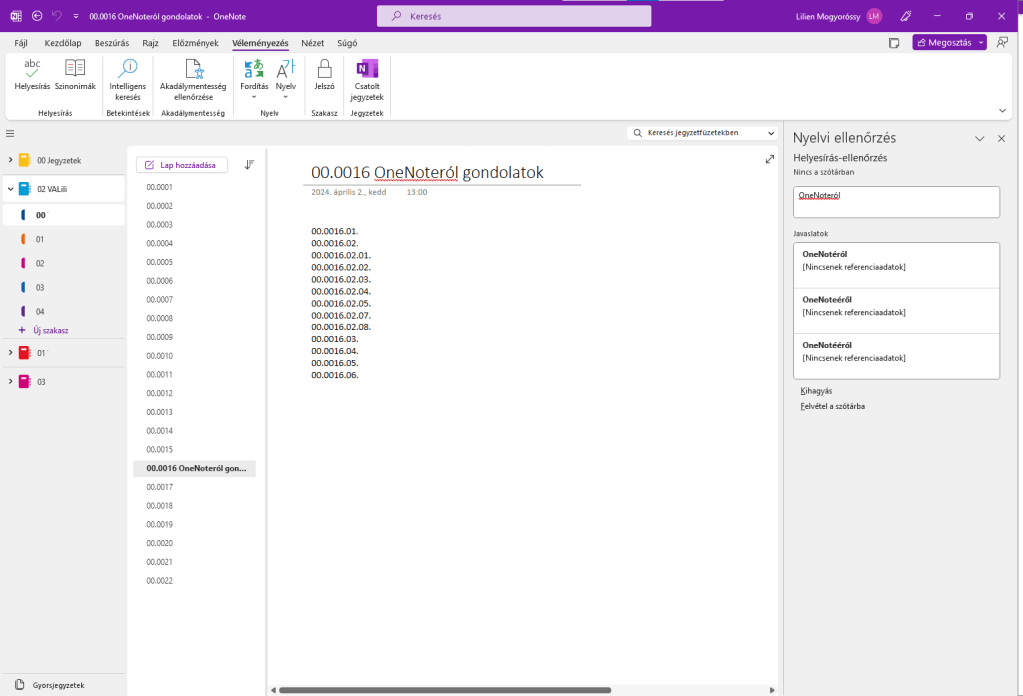Click the Keresés search box in title bar
The height and width of the screenshot is (696, 1023).
click(514, 16)
